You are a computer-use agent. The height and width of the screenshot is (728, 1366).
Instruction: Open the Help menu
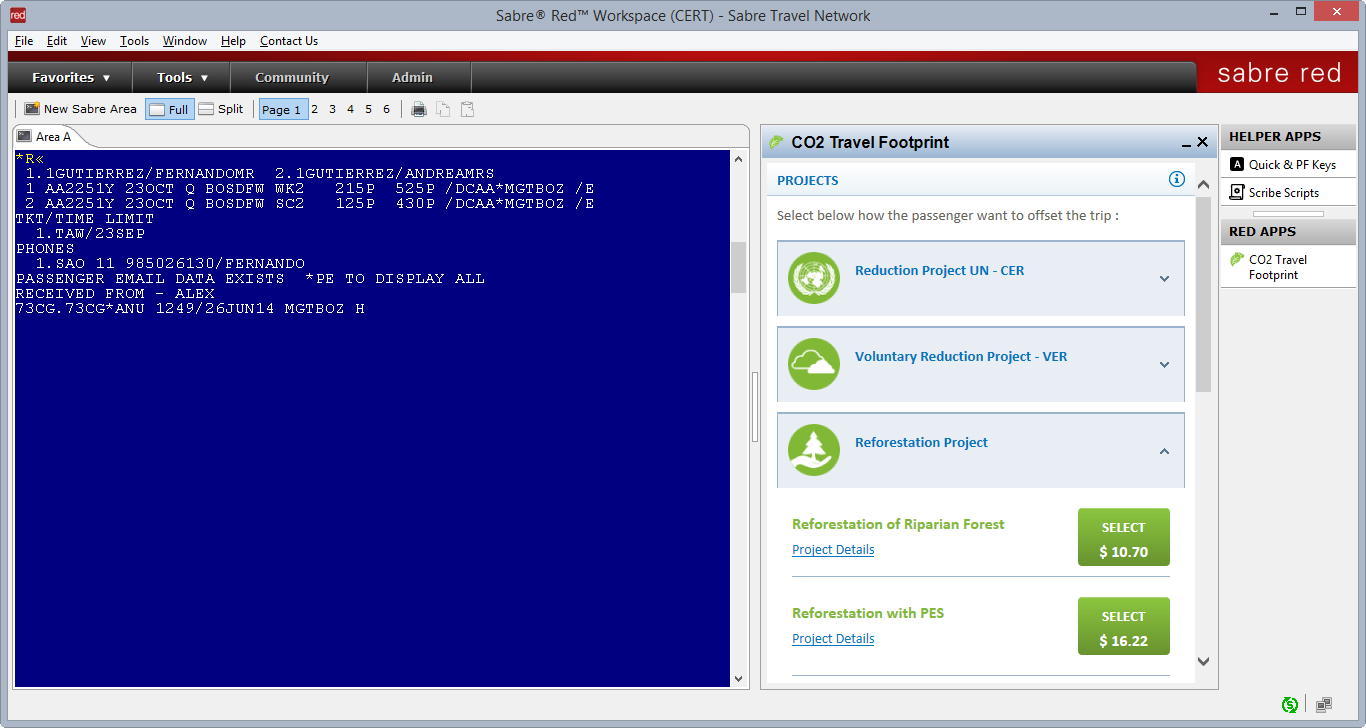[233, 41]
